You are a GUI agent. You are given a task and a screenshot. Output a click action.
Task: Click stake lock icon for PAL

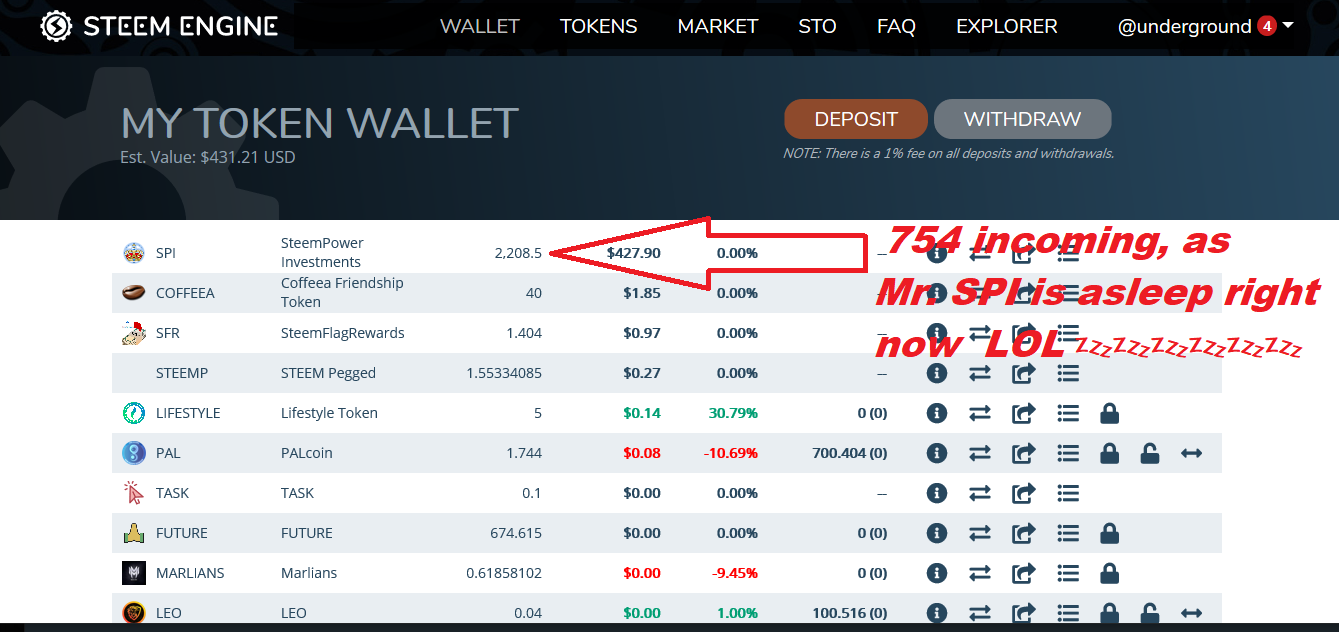1109,453
